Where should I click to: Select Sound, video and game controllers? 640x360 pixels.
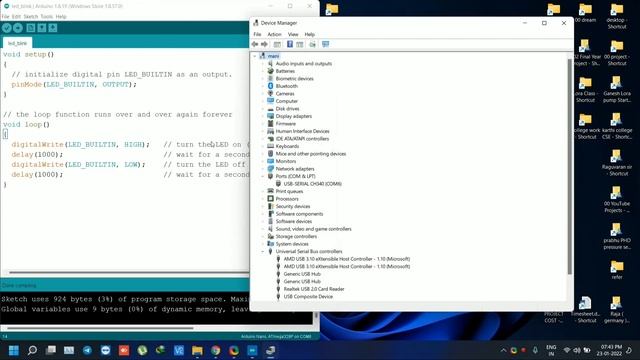313,229
